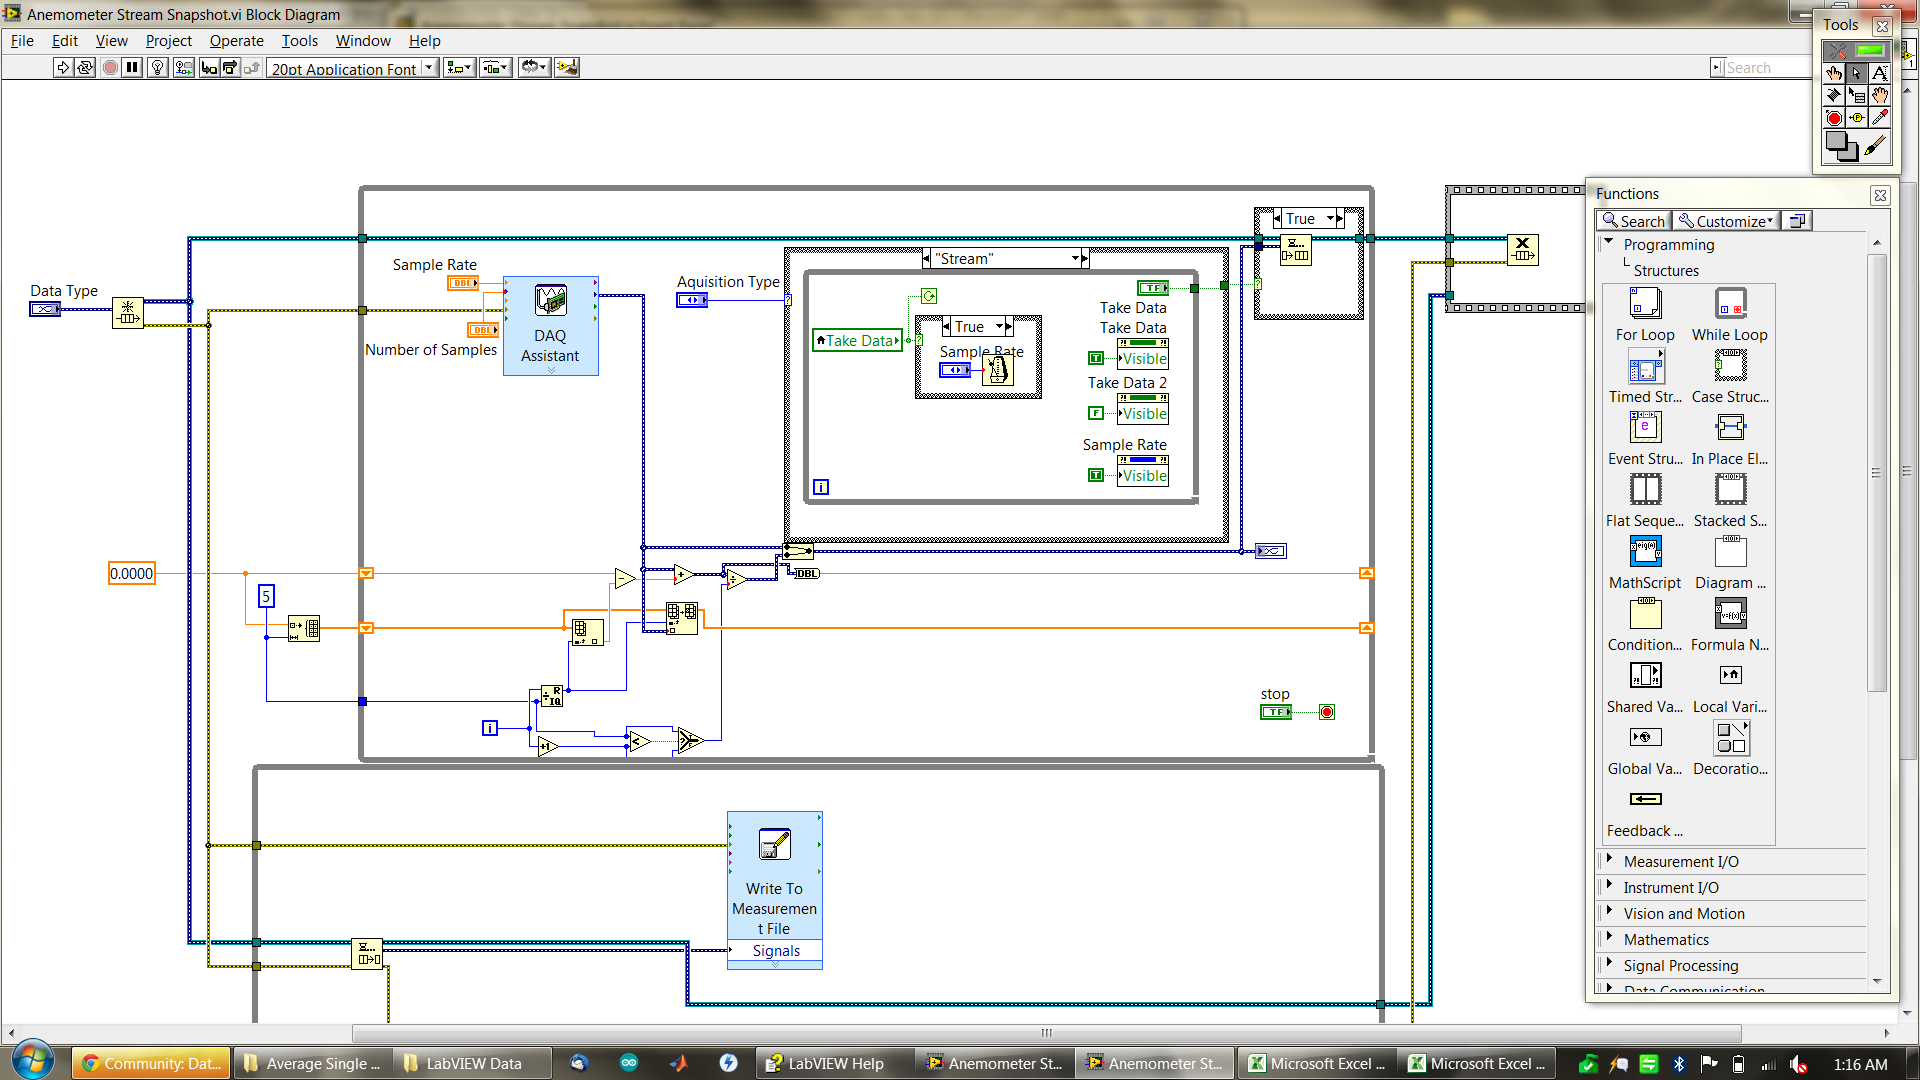Screen dimensions: 1920x1080
Task: Select the Event Structure icon
Action: coord(1645,427)
